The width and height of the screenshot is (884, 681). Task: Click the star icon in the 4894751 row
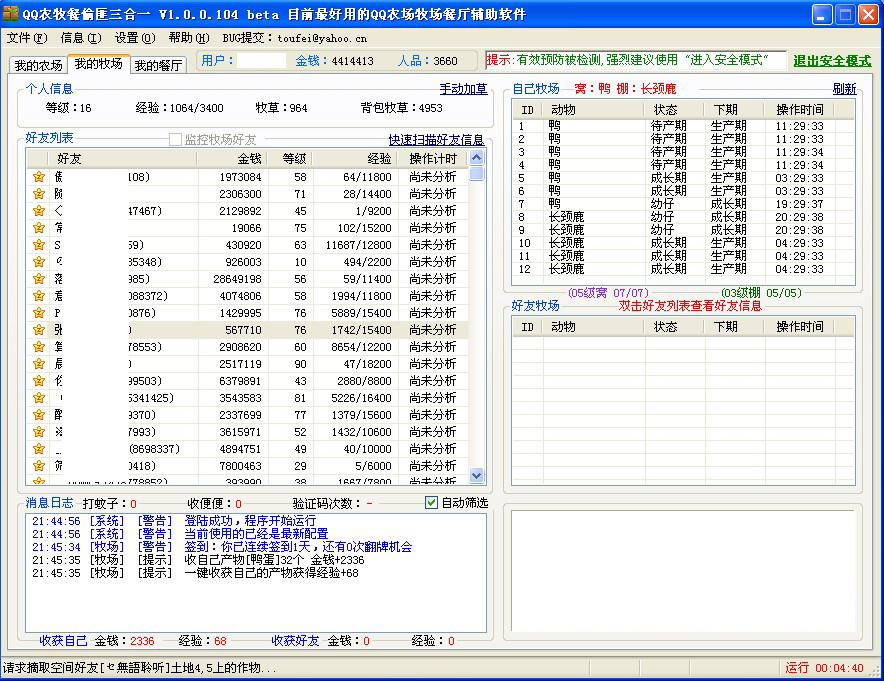coord(39,449)
